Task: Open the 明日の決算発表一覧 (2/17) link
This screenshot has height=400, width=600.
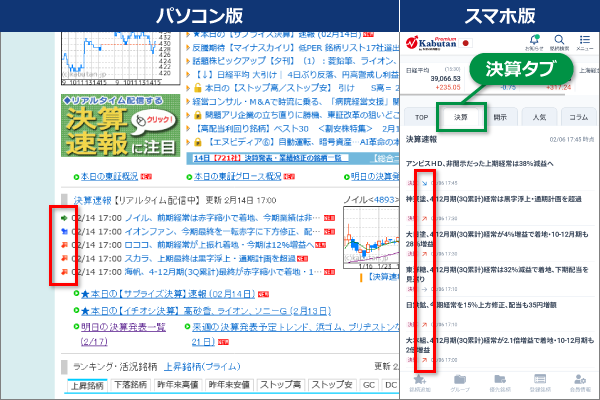Action: coord(123,334)
